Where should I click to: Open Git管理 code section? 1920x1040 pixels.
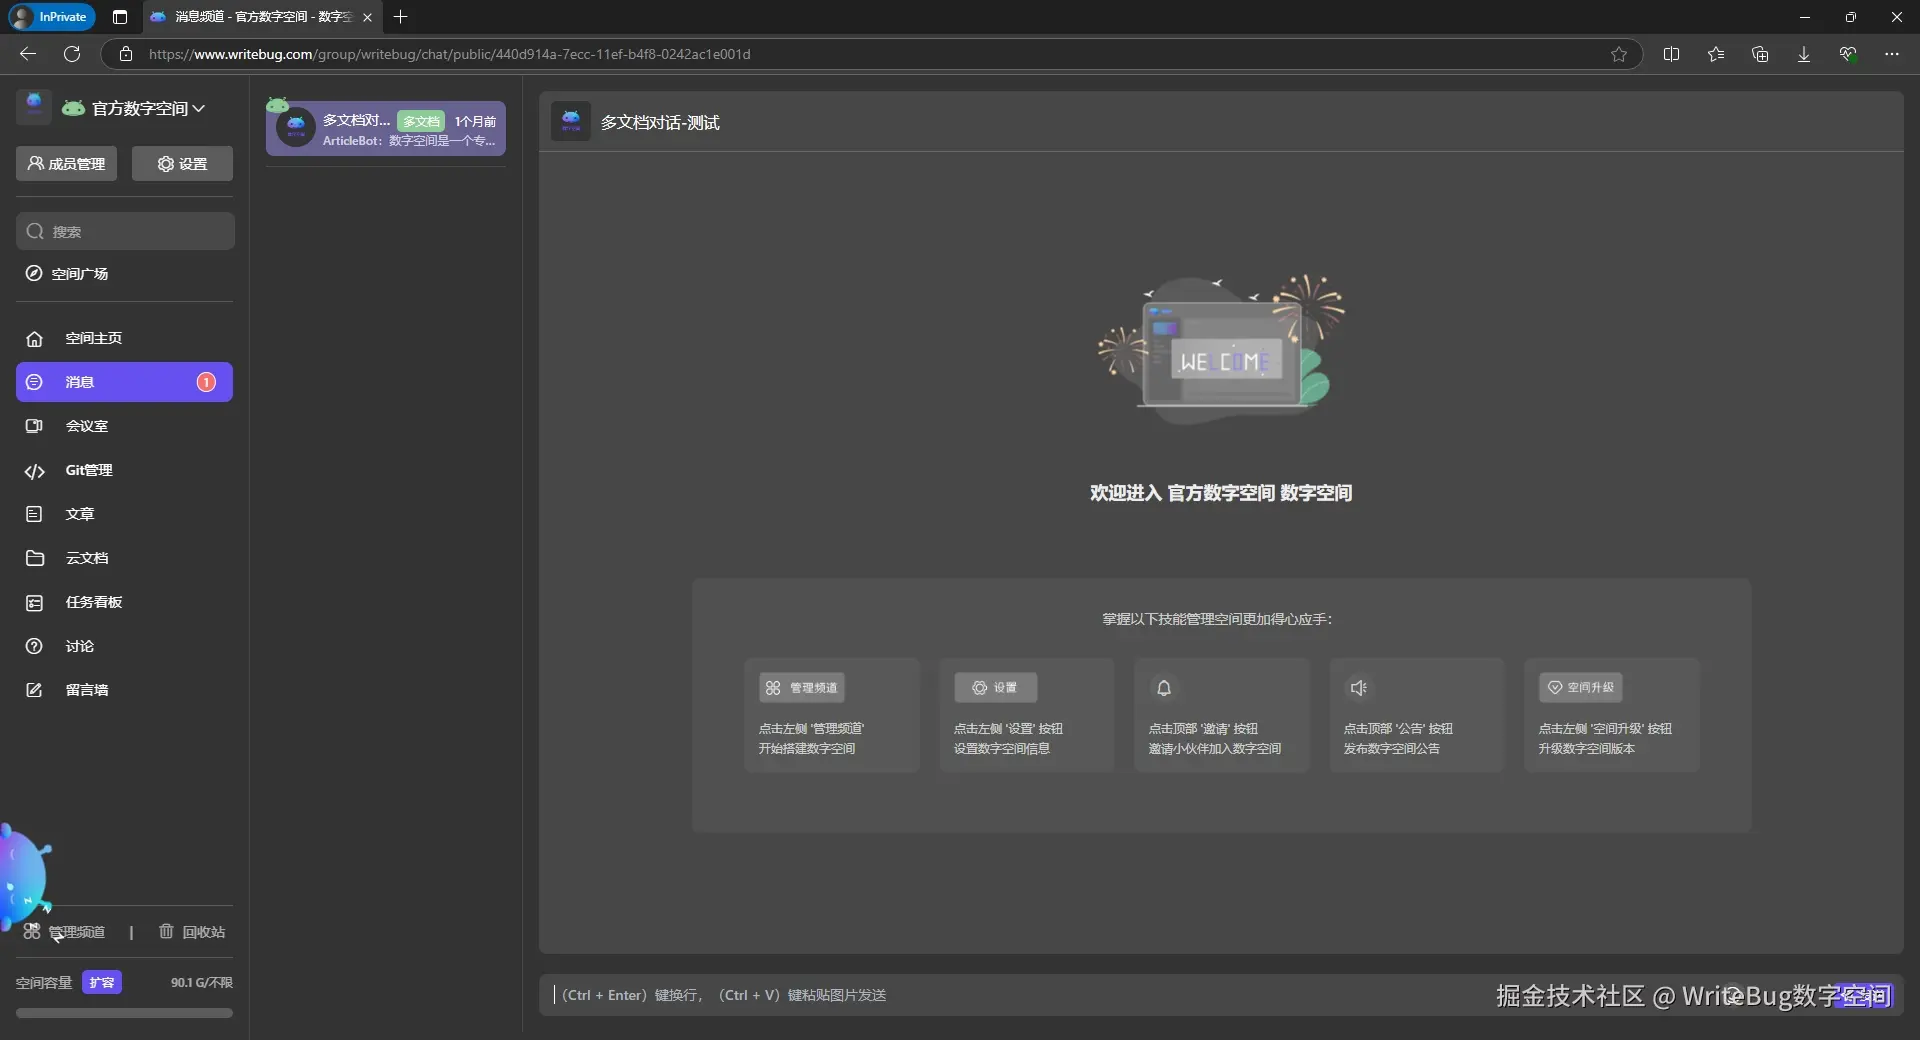coord(88,470)
